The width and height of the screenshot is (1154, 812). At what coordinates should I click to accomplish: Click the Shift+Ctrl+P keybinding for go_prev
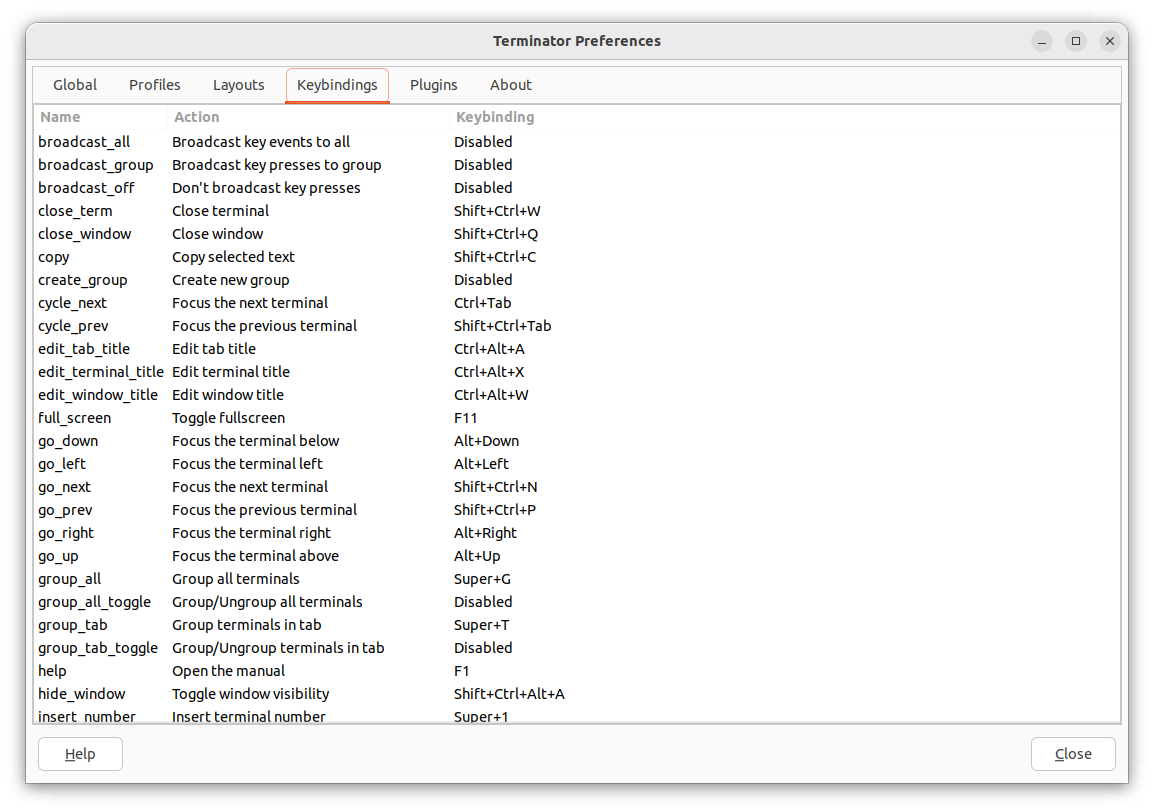coord(495,510)
